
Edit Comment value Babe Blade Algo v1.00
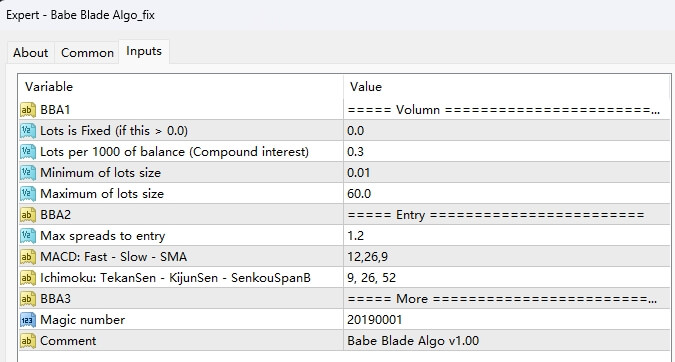pyautogui.click(x=507, y=341)
